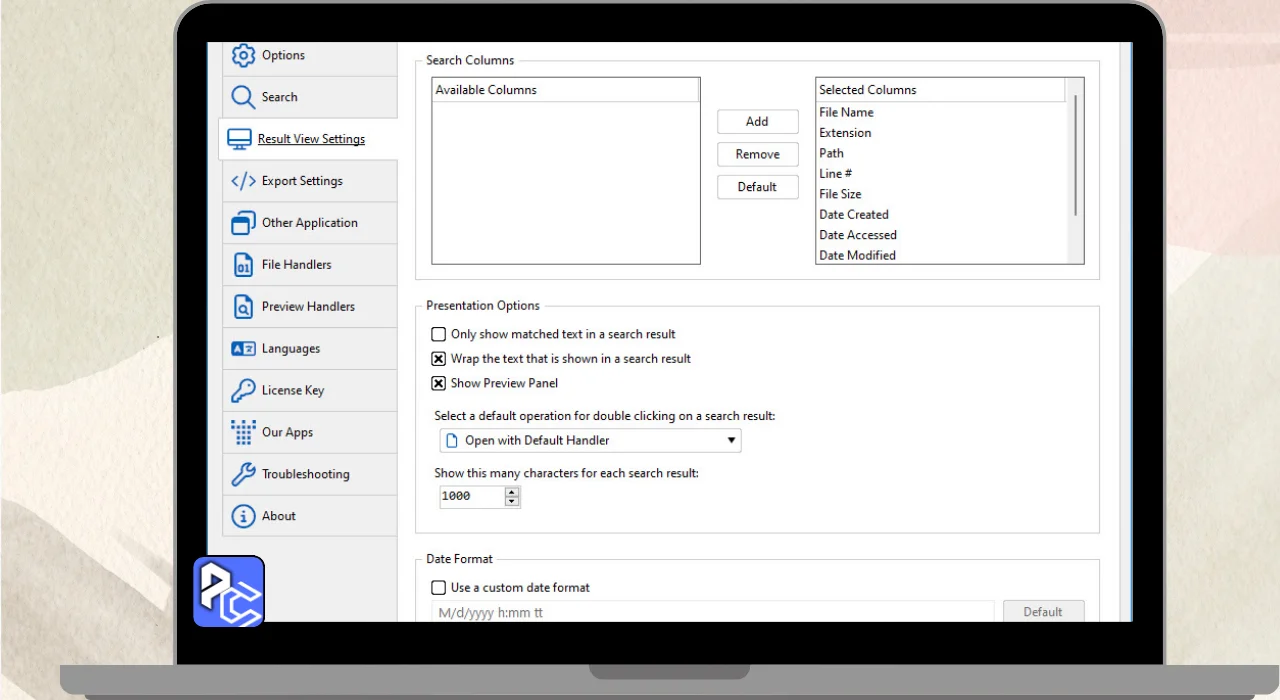Enable only show matched text checkbox
The image size is (1280, 700).
coord(438,335)
